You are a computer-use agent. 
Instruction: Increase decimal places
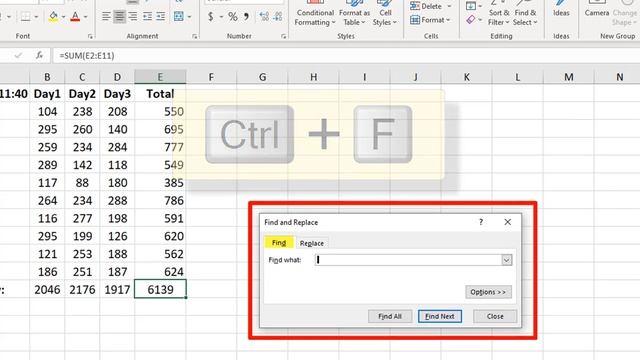pos(264,17)
